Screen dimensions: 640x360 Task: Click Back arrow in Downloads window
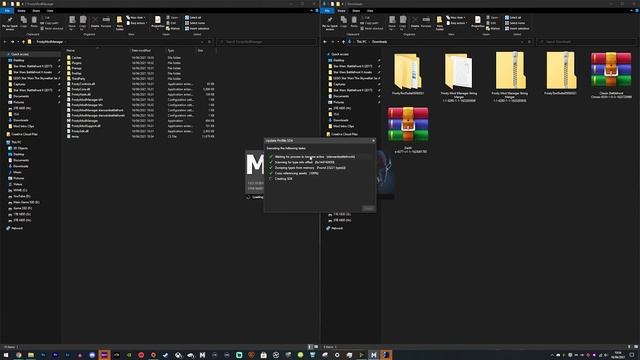[x=325, y=42]
